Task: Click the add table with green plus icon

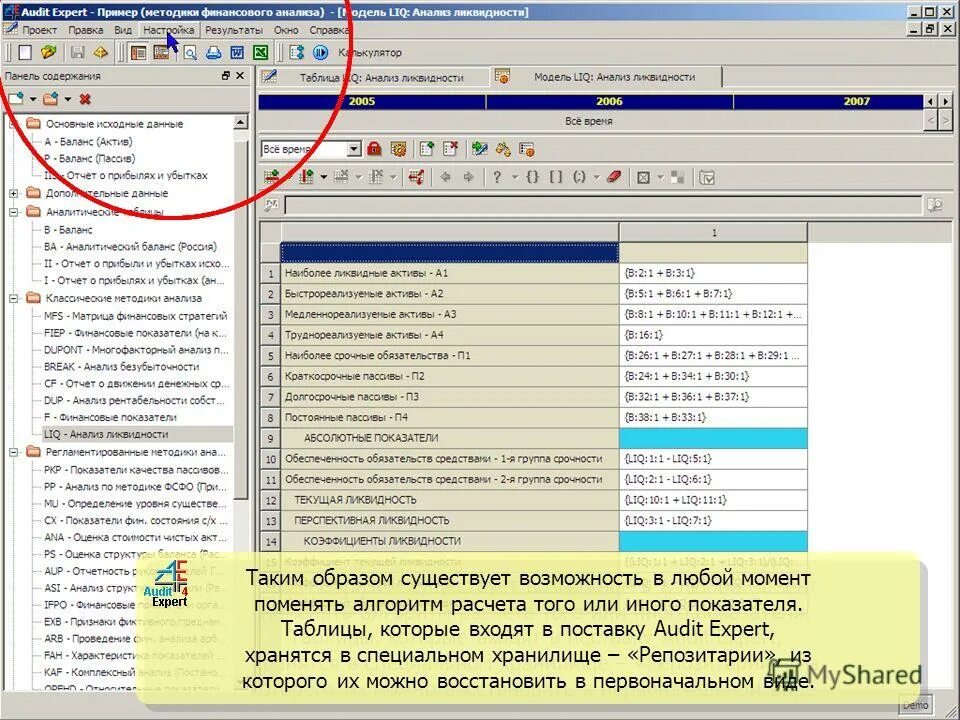Action: coord(427,149)
